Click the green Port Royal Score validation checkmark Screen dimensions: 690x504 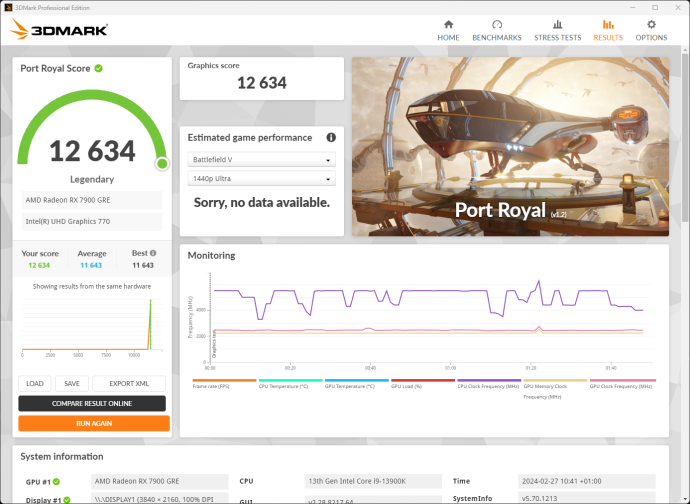pos(99,68)
